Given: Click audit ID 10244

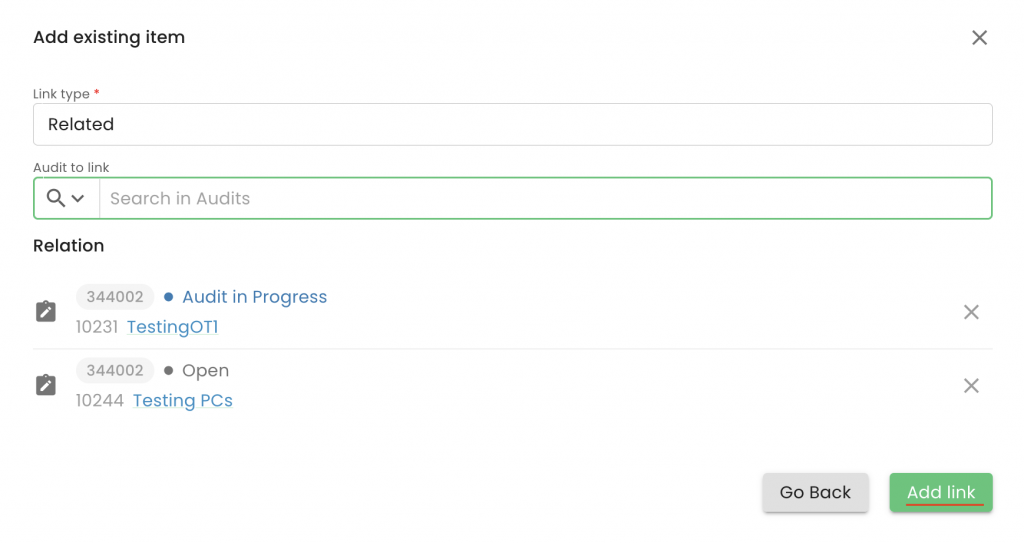Looking at the screenshot, I should [100, 401].
